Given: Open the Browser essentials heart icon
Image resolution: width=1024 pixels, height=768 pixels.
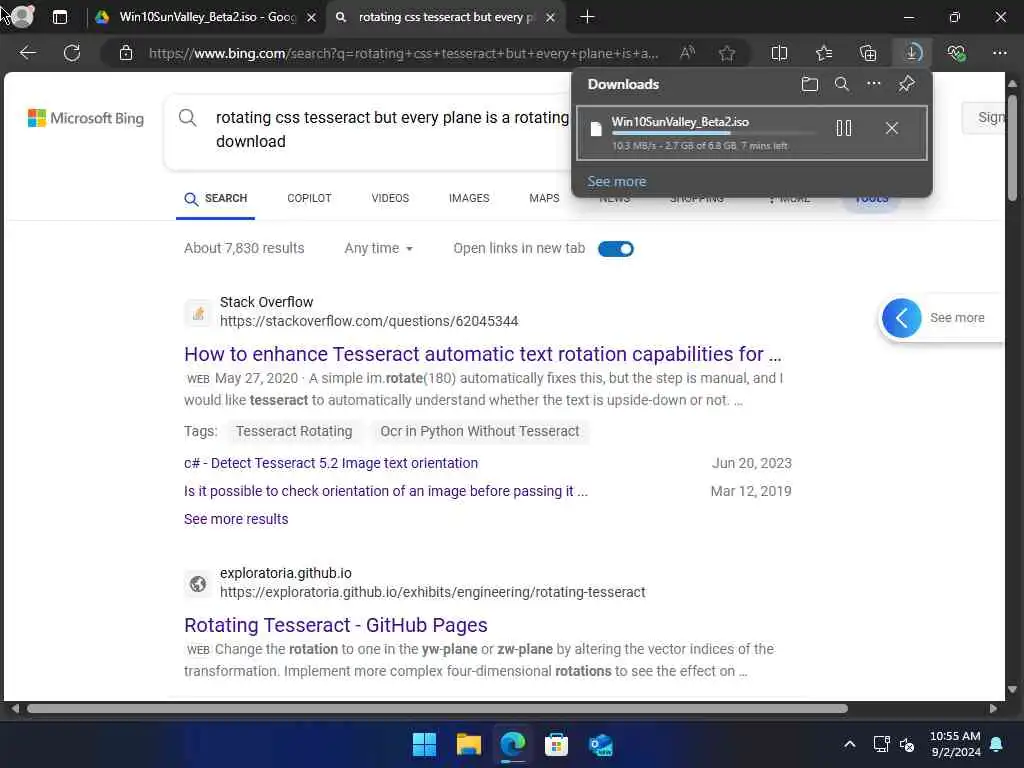Looking at the screenshot, I should (x=956, y=53).
